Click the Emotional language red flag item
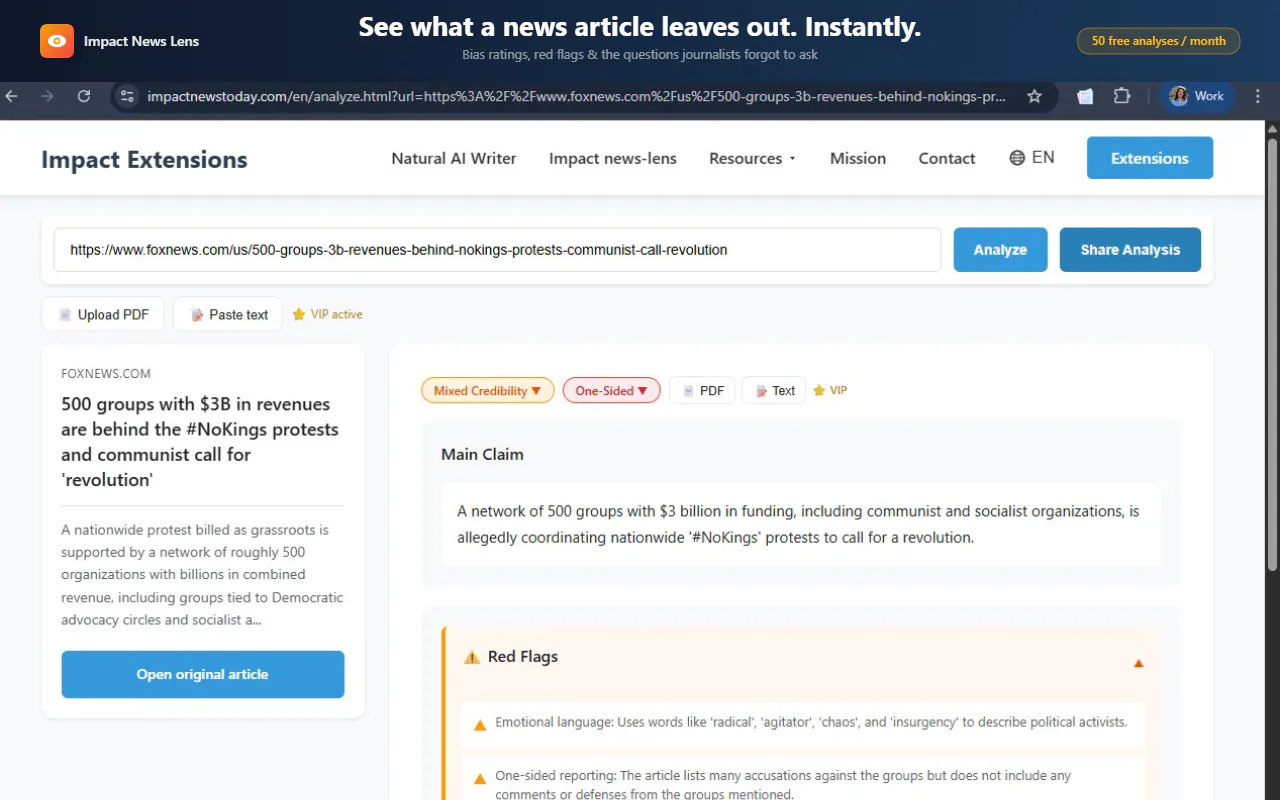1280x800 pixels. pos(802,724)
